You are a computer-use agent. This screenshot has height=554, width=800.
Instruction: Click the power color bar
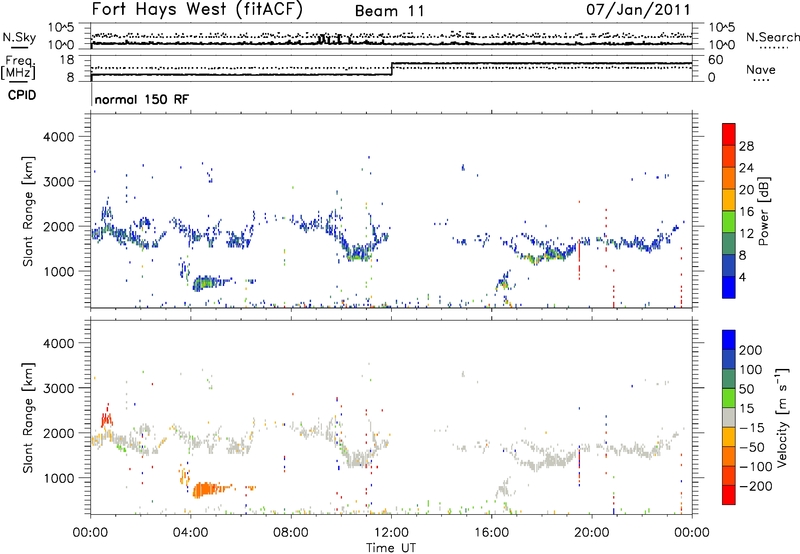pos(729,210)
